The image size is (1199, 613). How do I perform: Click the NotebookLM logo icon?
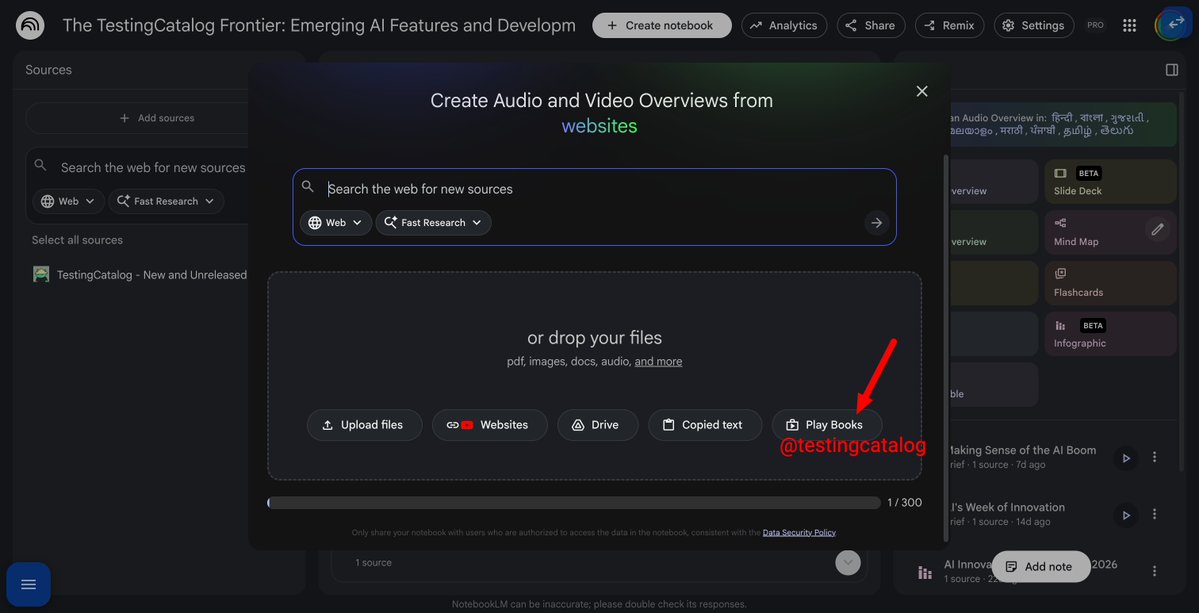pyautogui.click(x=30, y=25)
